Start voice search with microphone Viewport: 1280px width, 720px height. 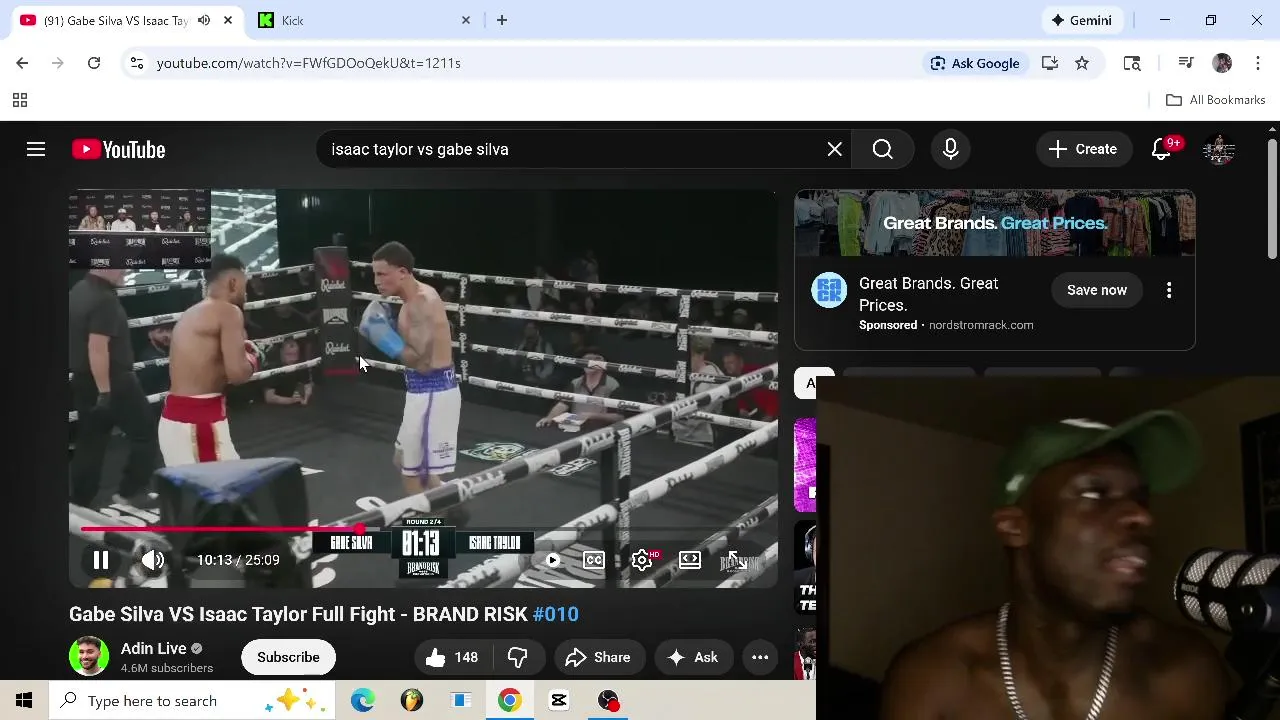coord(951,149)
